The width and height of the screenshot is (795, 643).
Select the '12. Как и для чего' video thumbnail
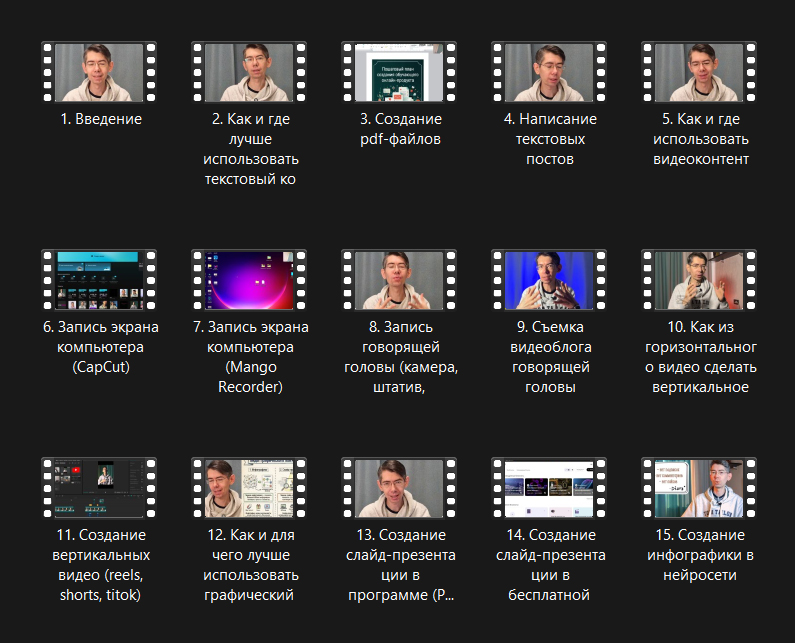[x=249, y=488]
